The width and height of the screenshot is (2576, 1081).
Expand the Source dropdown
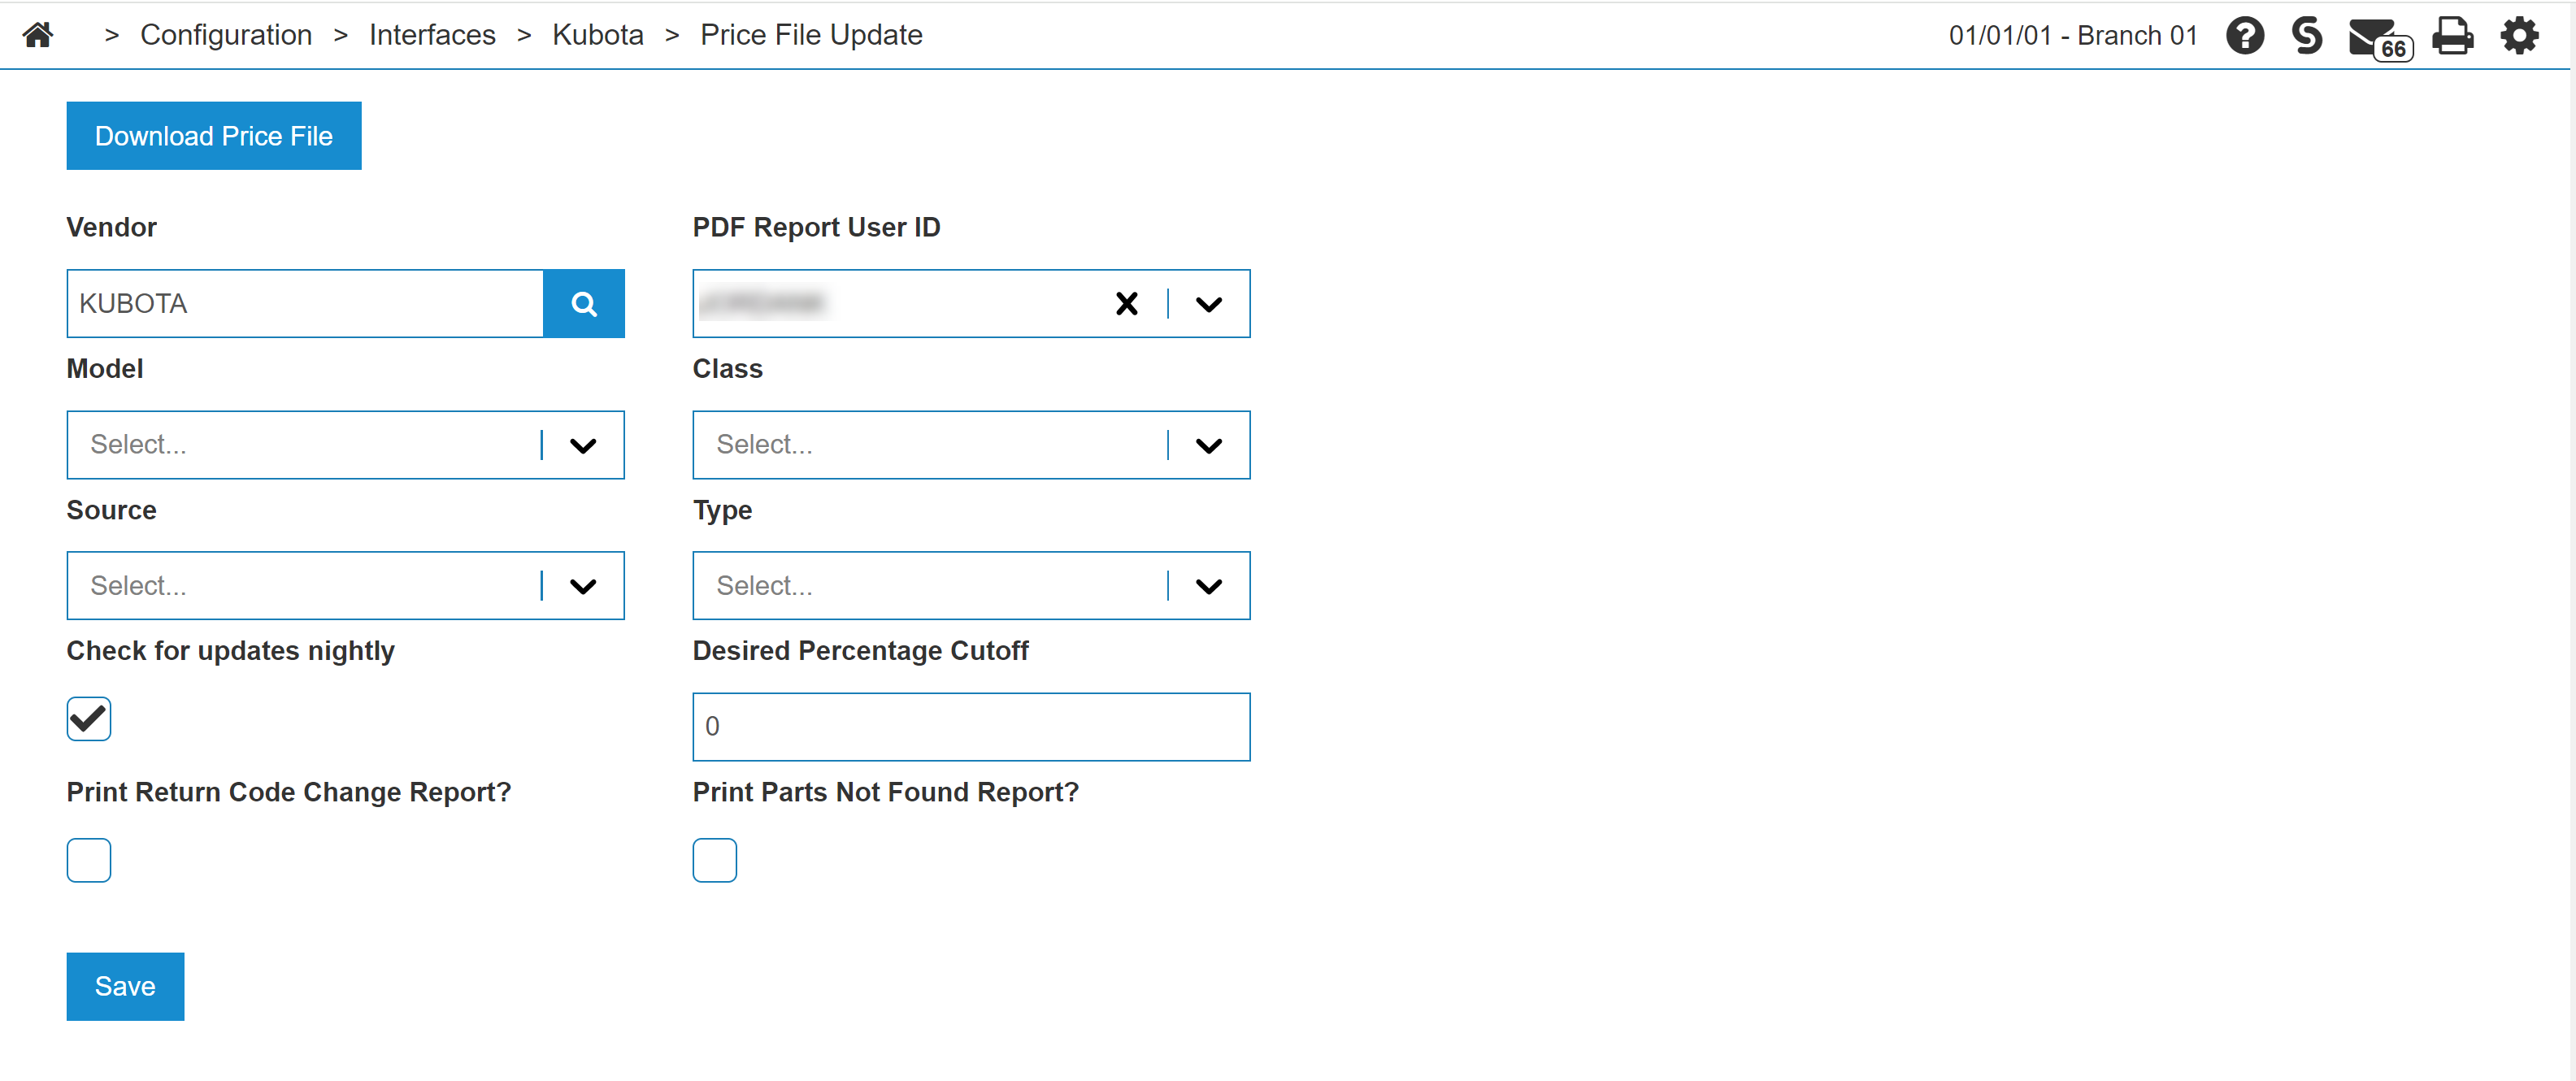pyautogui.click(x=583, y=586)
